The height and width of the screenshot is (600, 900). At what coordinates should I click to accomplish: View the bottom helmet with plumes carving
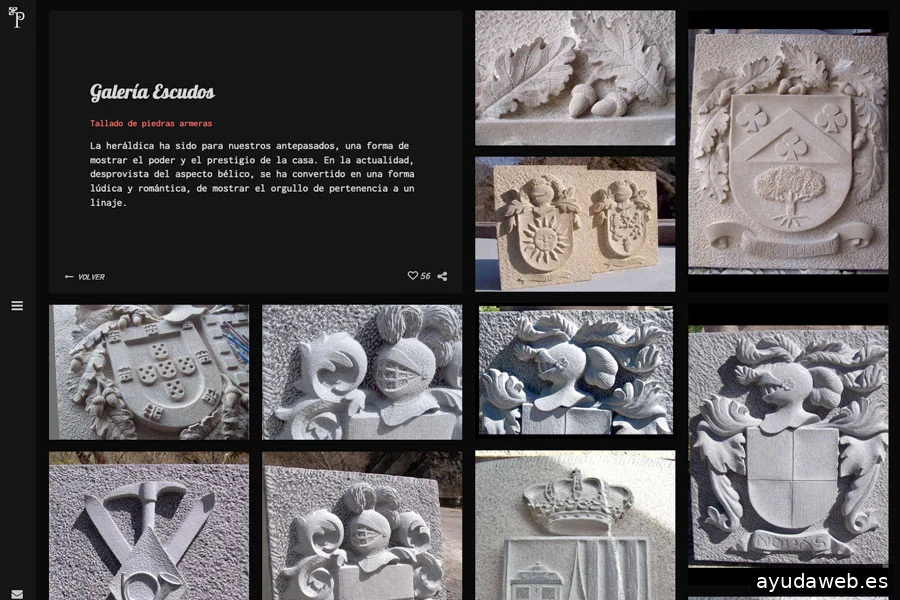tap(362, 527)
